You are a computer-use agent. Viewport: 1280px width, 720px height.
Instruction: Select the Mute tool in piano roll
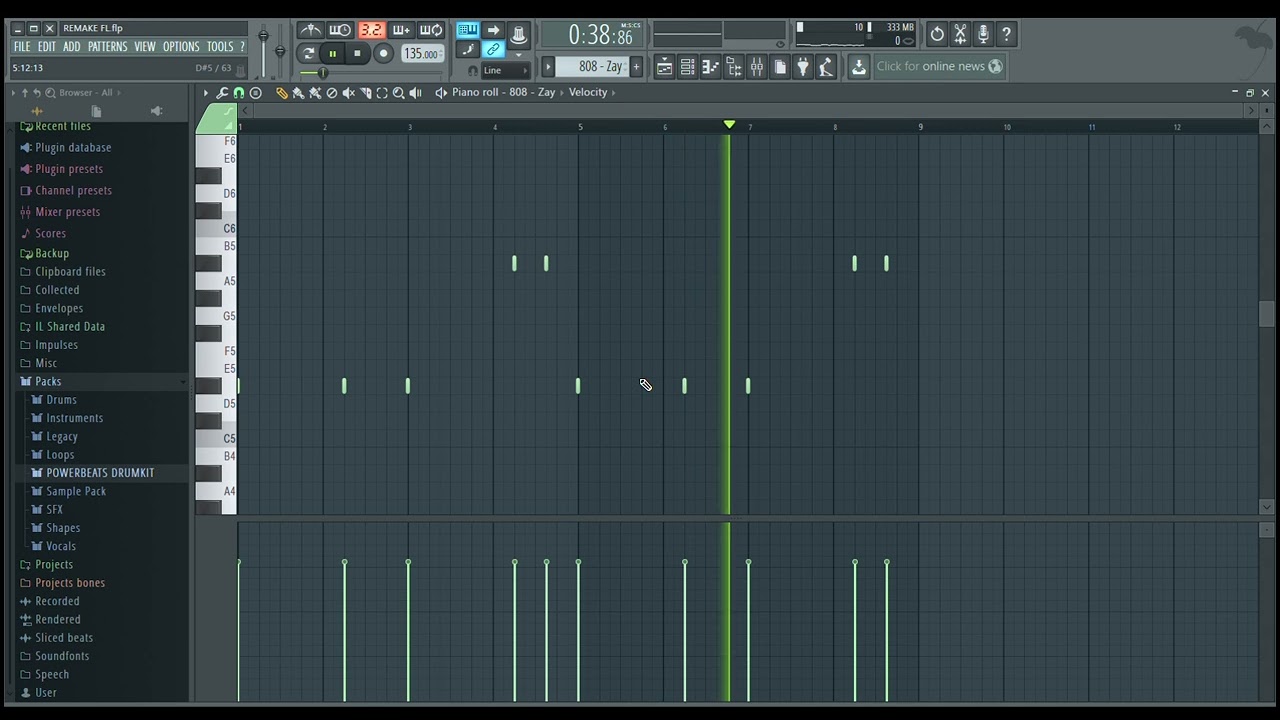349,93
